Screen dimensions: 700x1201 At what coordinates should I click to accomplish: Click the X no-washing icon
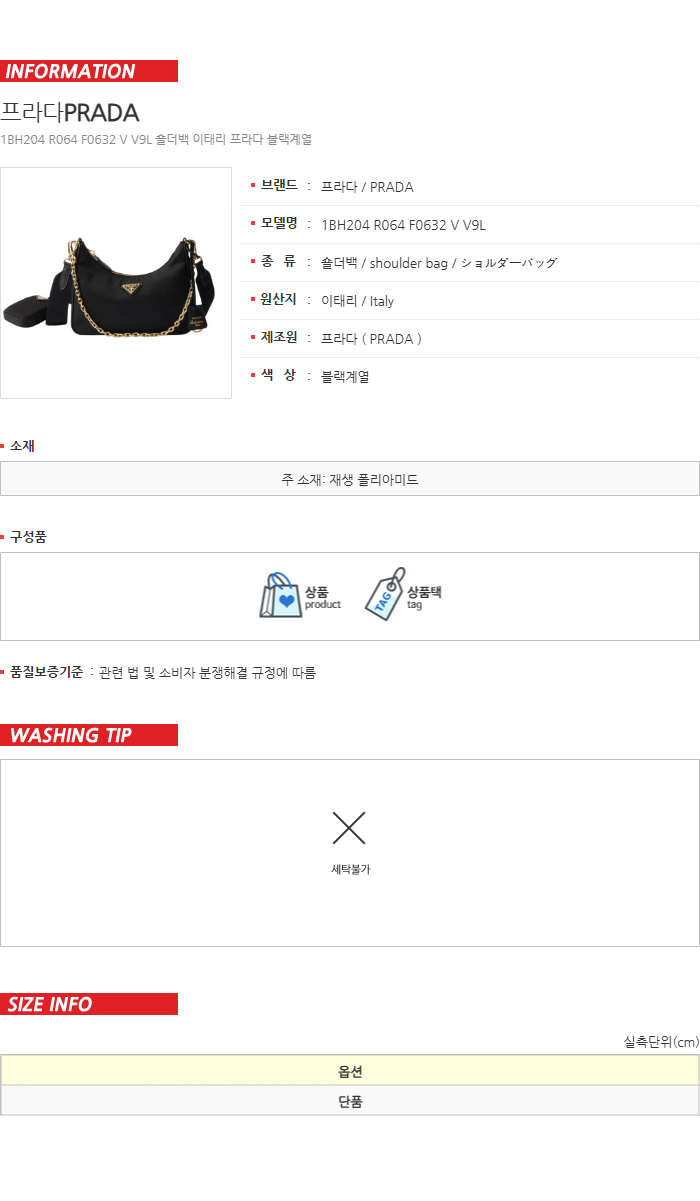click(x=349, y=828)
